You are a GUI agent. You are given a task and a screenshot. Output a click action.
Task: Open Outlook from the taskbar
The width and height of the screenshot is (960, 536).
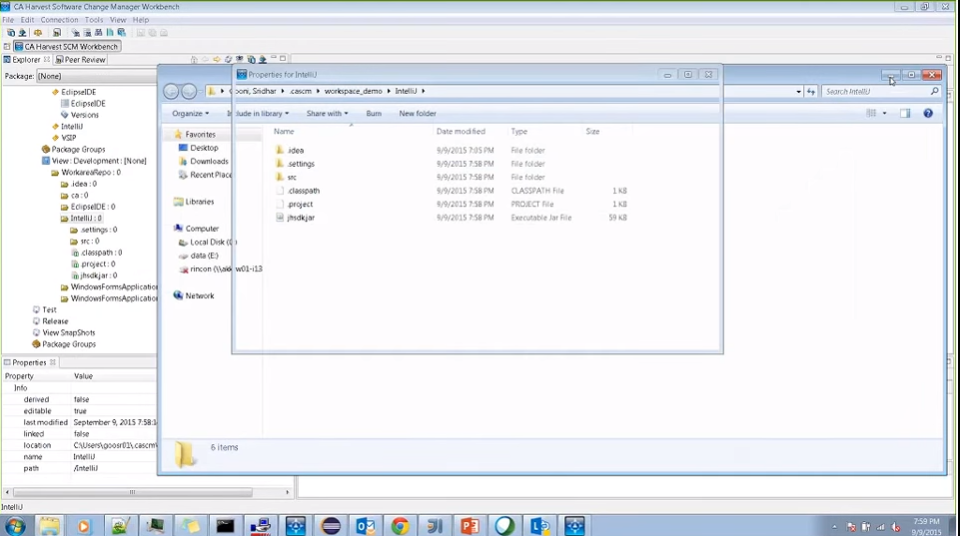[365, 526]
